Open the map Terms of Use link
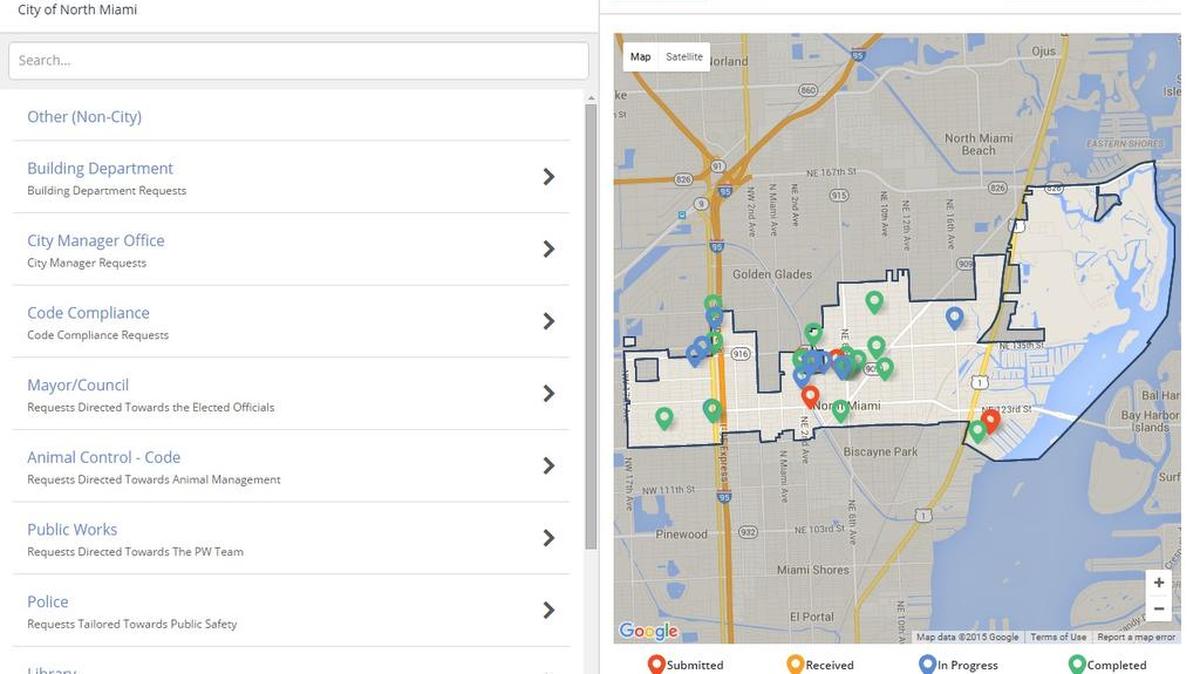This screenshot has width=1200, height=674. coord(1058,637)
